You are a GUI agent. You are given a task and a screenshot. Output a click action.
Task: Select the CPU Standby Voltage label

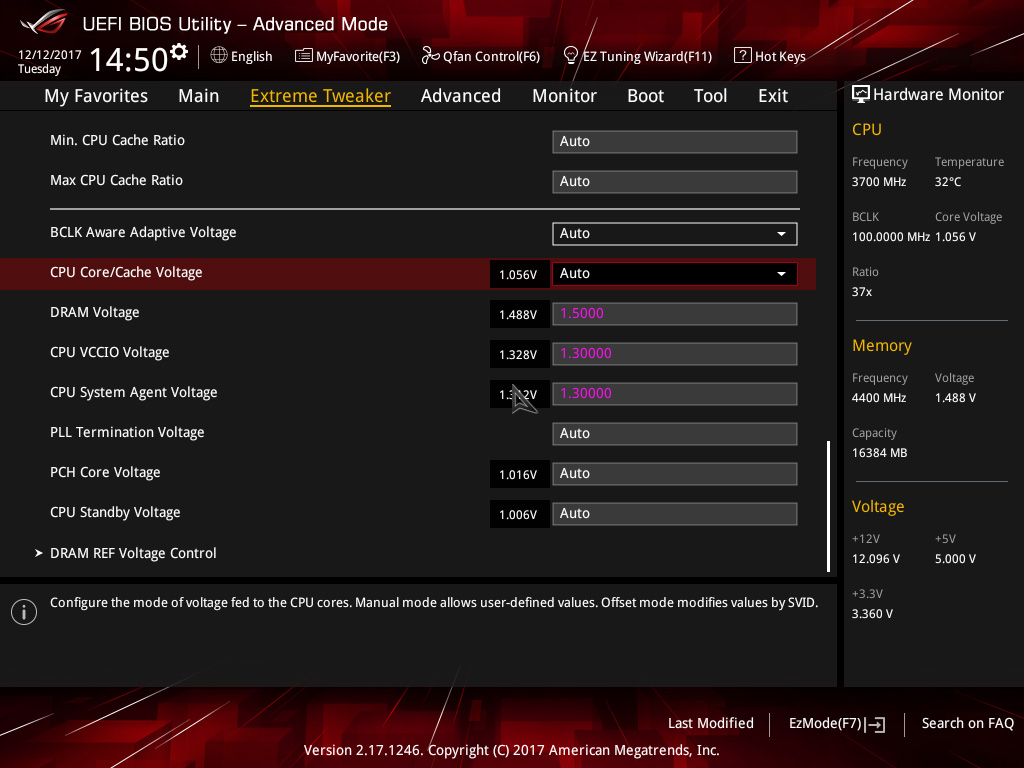(x=115, y=512)
